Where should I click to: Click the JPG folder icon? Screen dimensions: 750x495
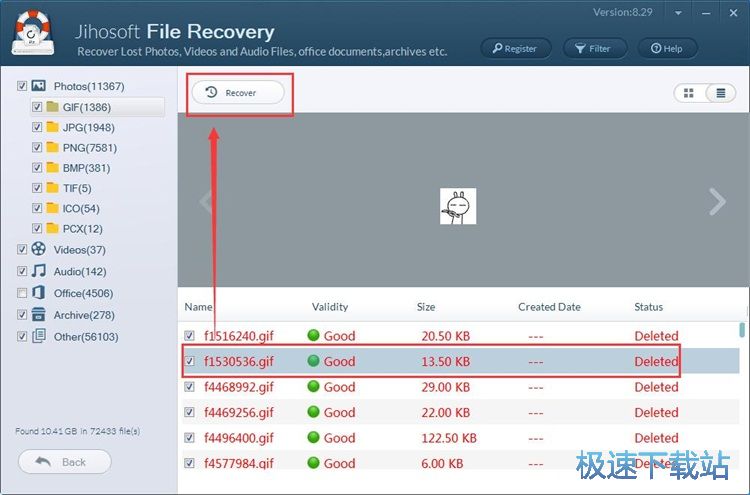(53, 127)
